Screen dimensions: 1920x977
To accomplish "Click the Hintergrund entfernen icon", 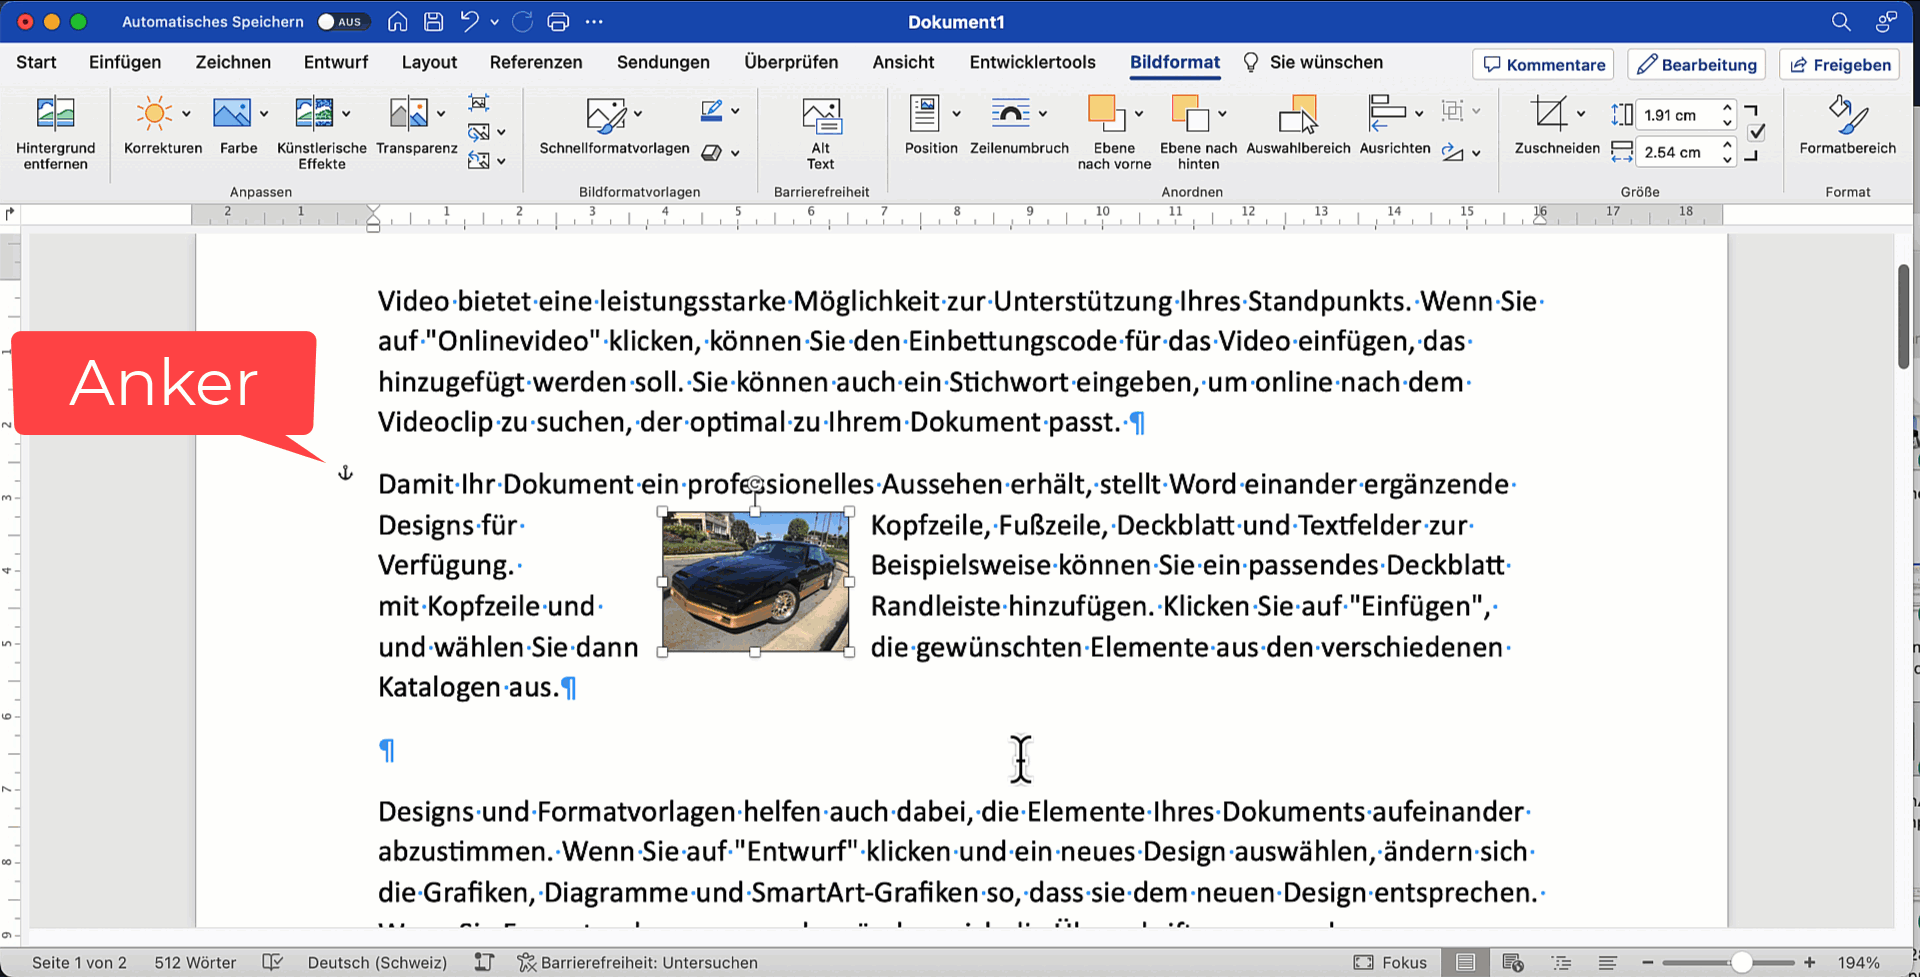I will (55, 114).
